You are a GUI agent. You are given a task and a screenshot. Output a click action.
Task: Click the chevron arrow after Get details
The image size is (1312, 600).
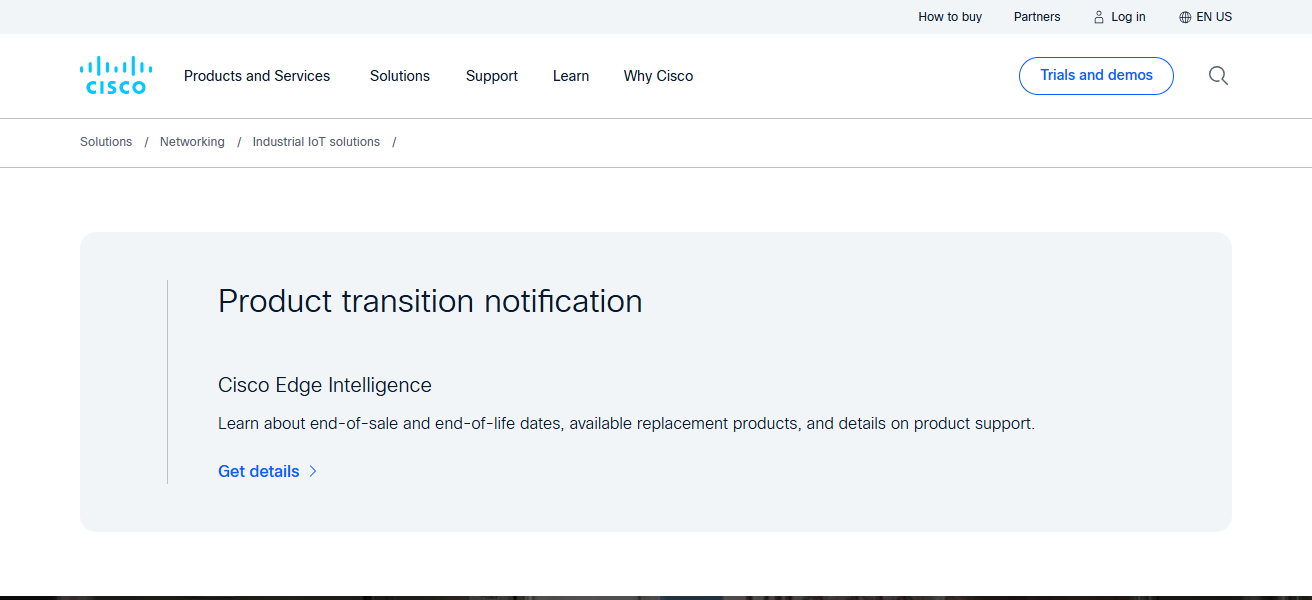coord(312,471)
